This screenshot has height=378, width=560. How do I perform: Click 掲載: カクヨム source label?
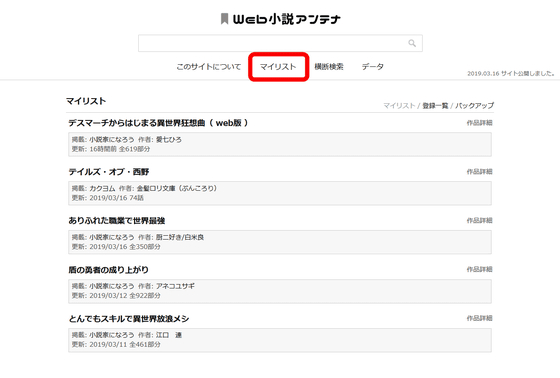point(94,188)
